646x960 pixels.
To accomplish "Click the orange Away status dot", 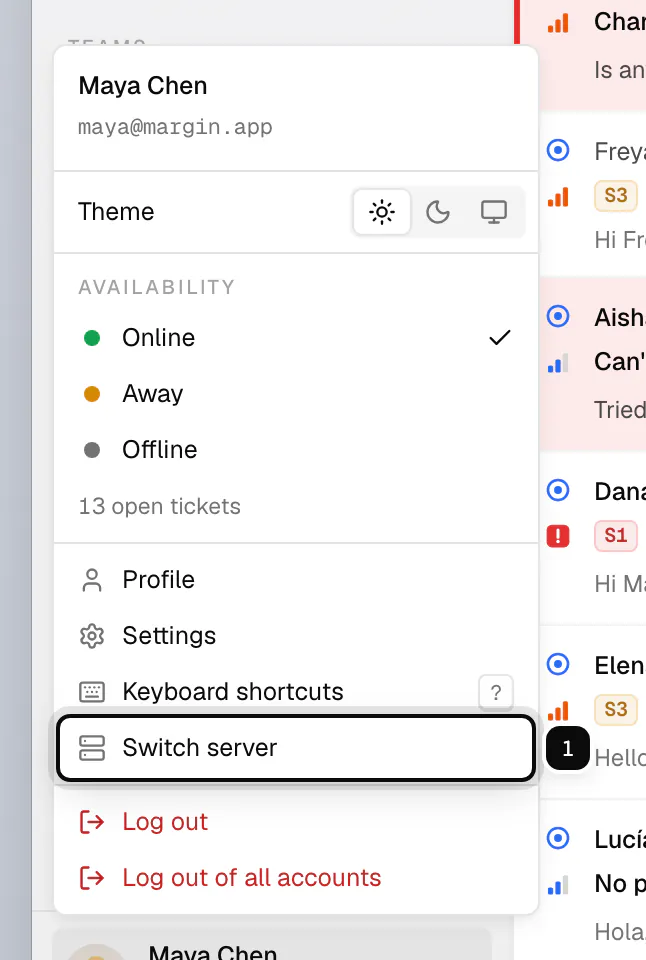I will pyautogui.click(x=92, y=394).
